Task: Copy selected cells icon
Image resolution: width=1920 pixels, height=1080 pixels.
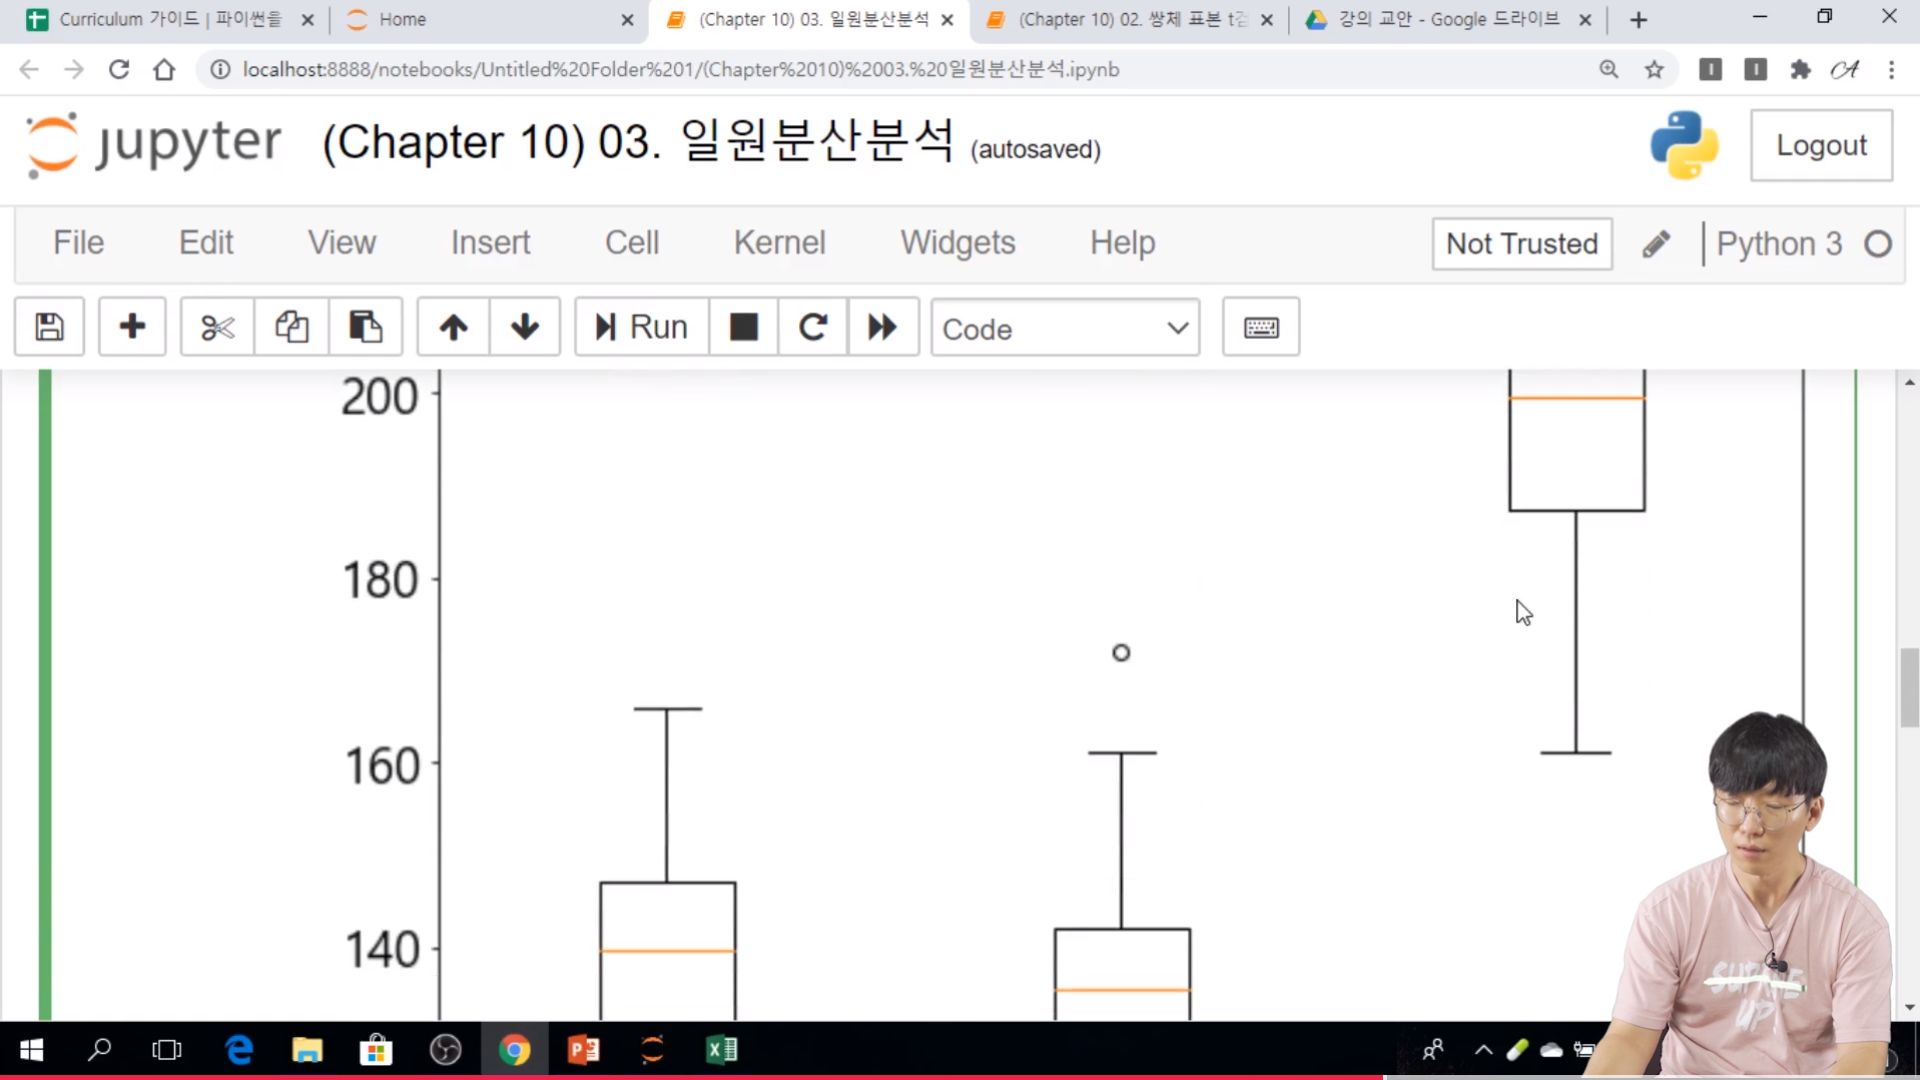Action: point(291,327)
